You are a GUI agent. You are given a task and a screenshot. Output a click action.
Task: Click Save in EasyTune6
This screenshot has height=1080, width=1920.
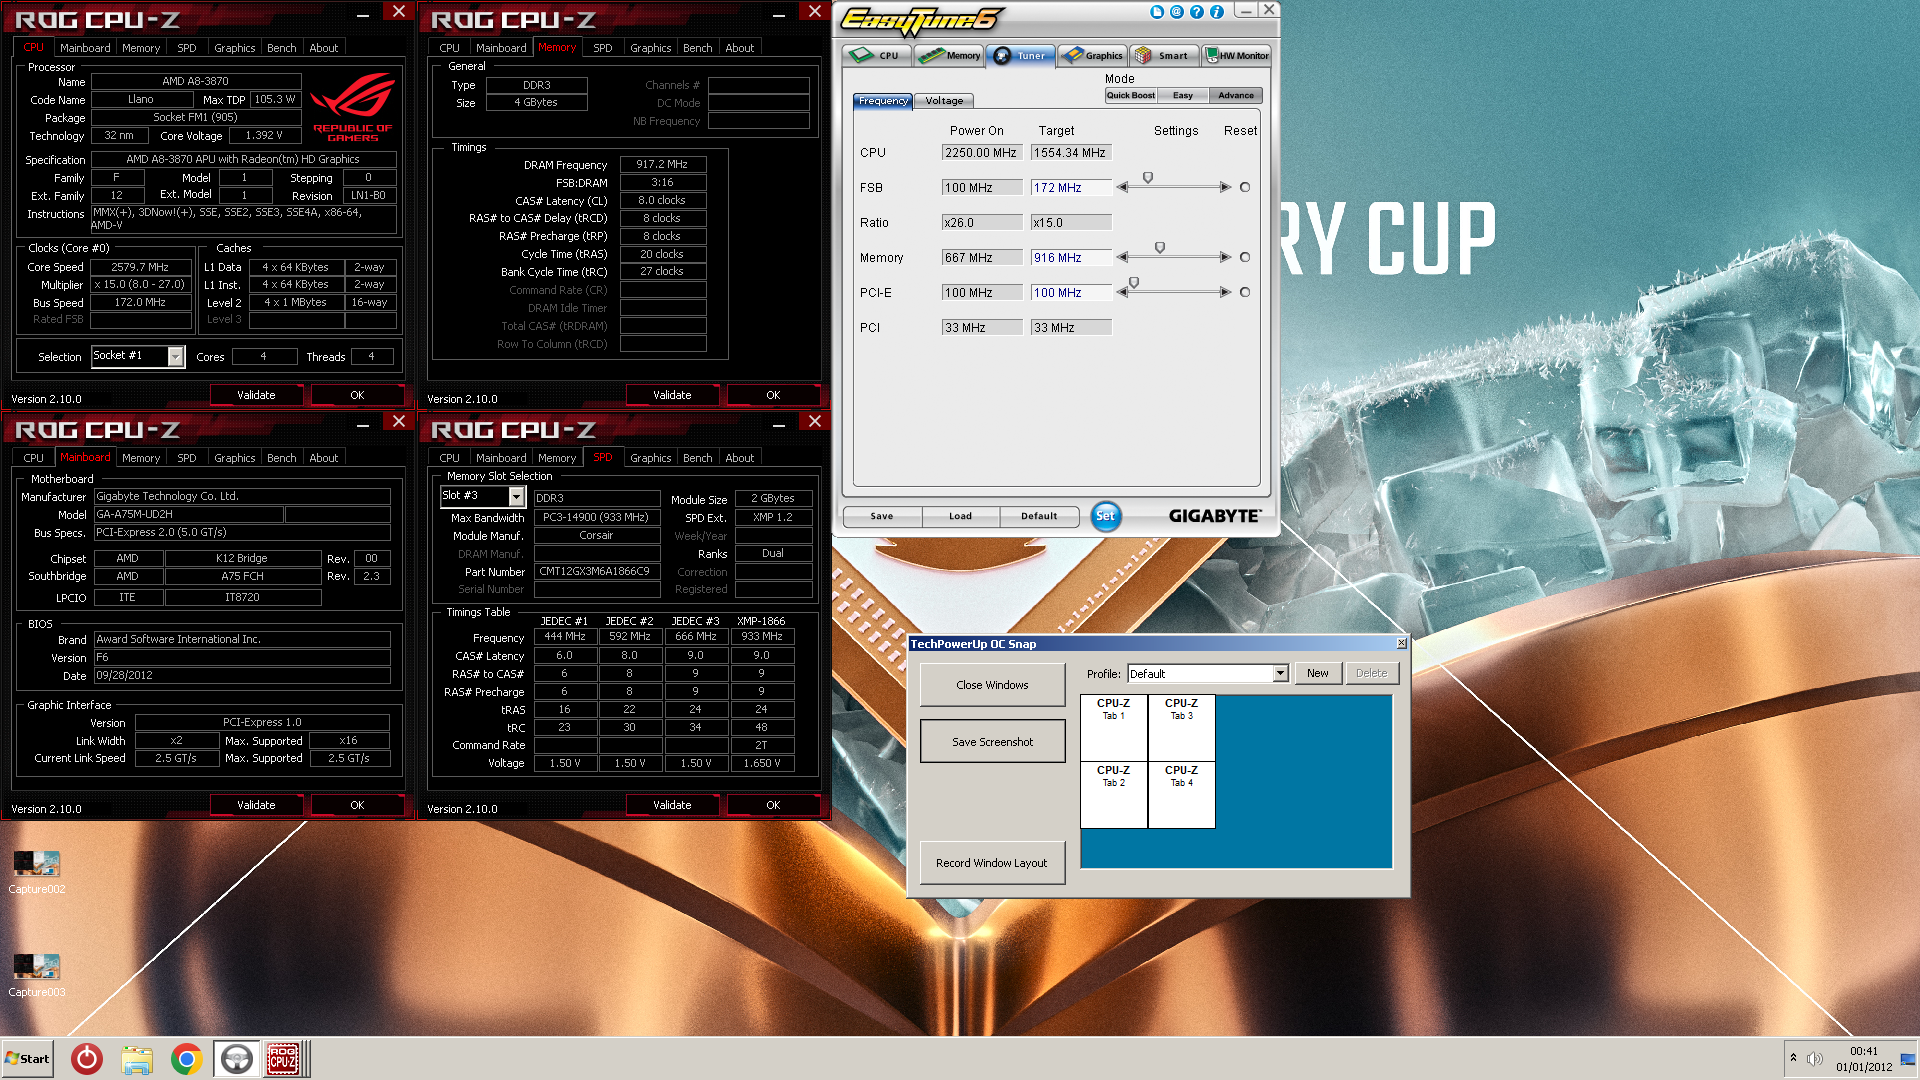882,517
